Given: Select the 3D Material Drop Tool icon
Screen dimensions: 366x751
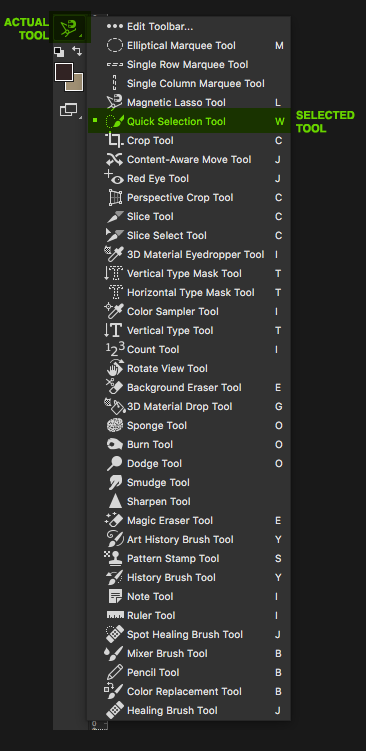Looking at the screenshot, I should [x=114, y=406].
